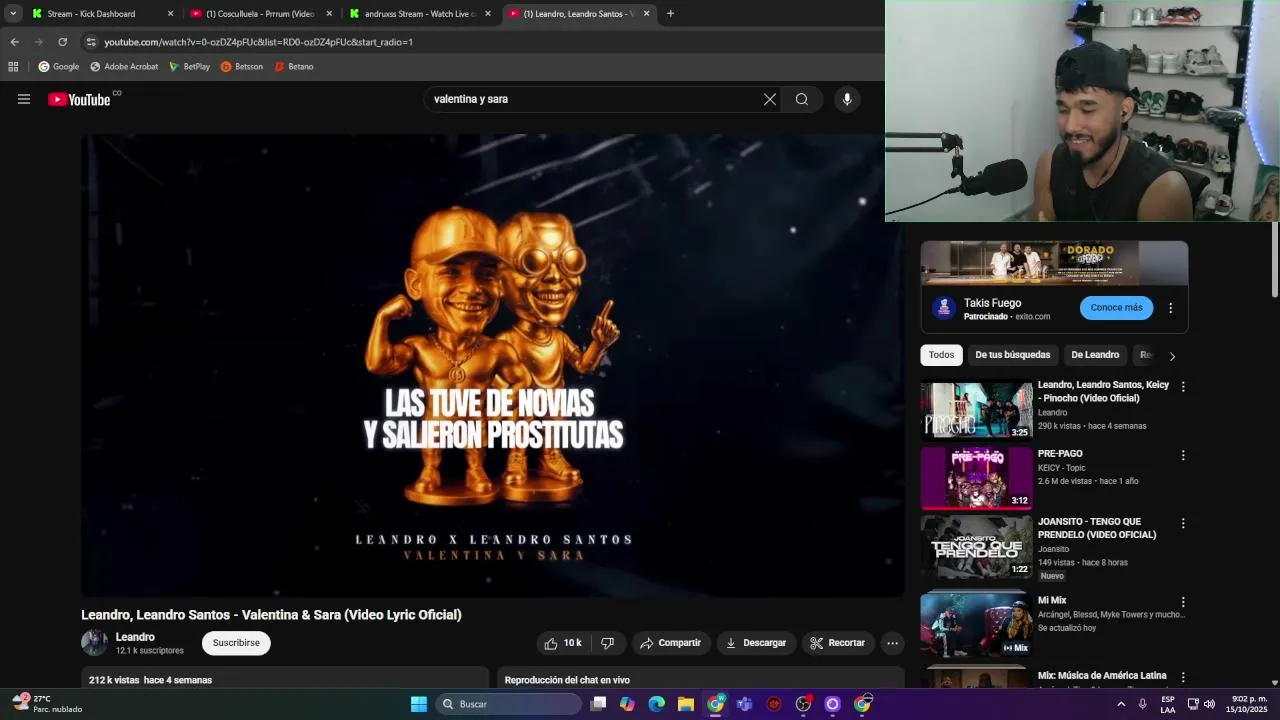Select the De tus búsquedas chip
The width and height of the screenshot is (1280, 720).
click(1013, 355)
